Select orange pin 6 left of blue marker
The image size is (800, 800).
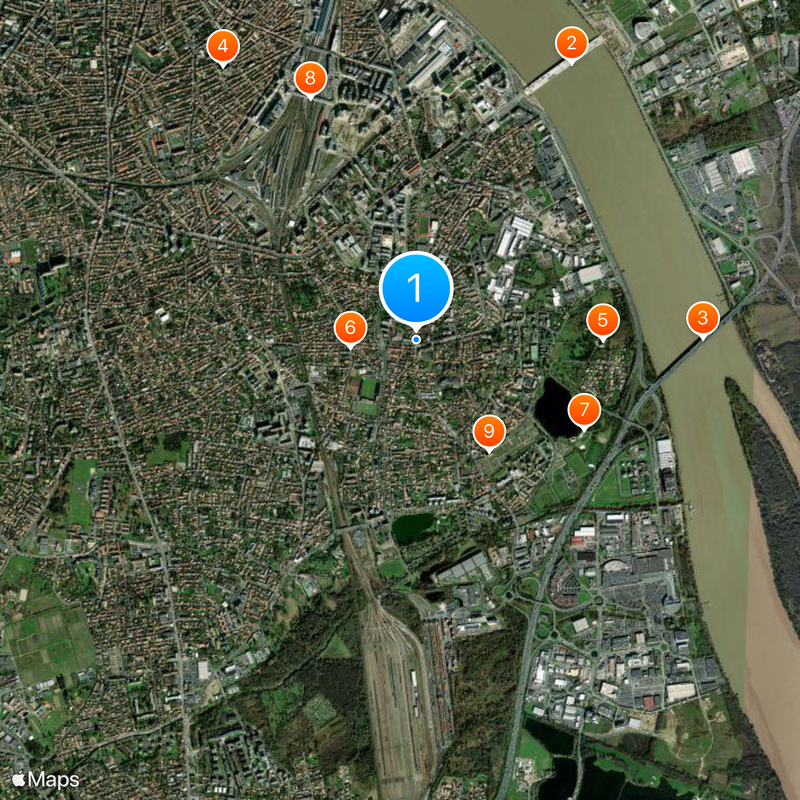(x=351, y=328)
